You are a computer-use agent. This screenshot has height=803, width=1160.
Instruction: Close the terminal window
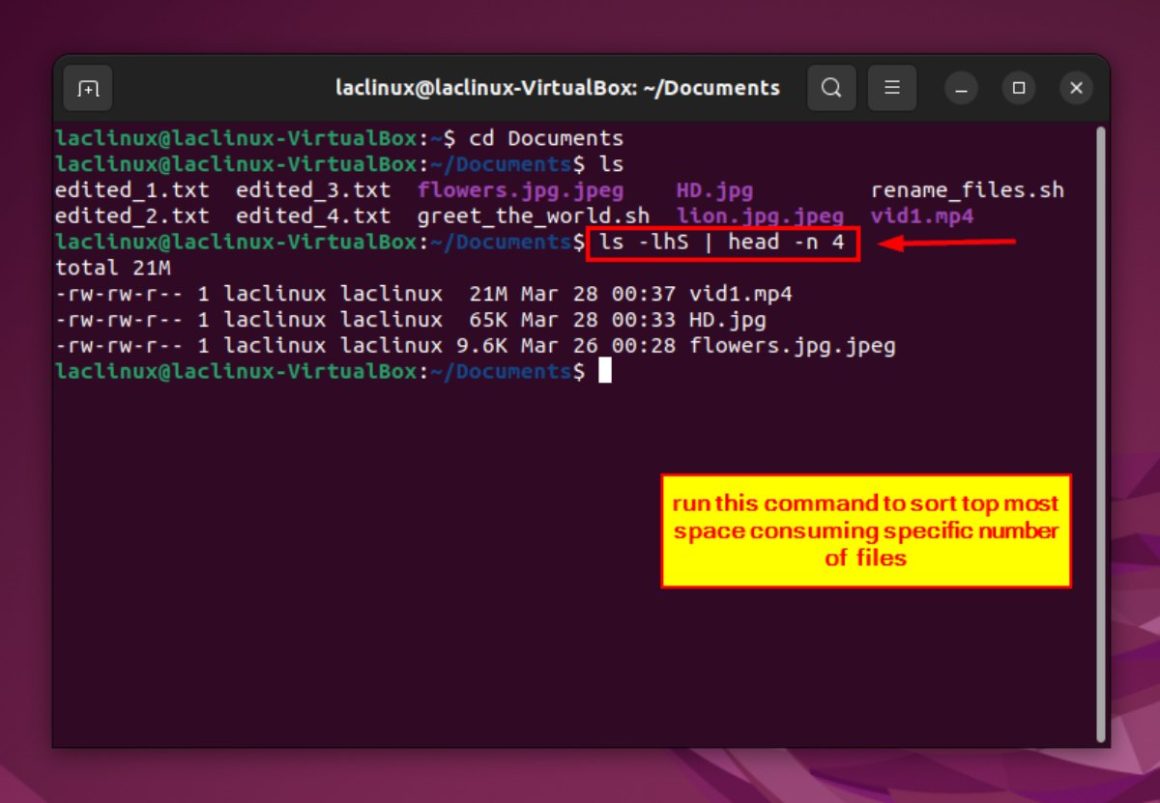click(1076, 88)
